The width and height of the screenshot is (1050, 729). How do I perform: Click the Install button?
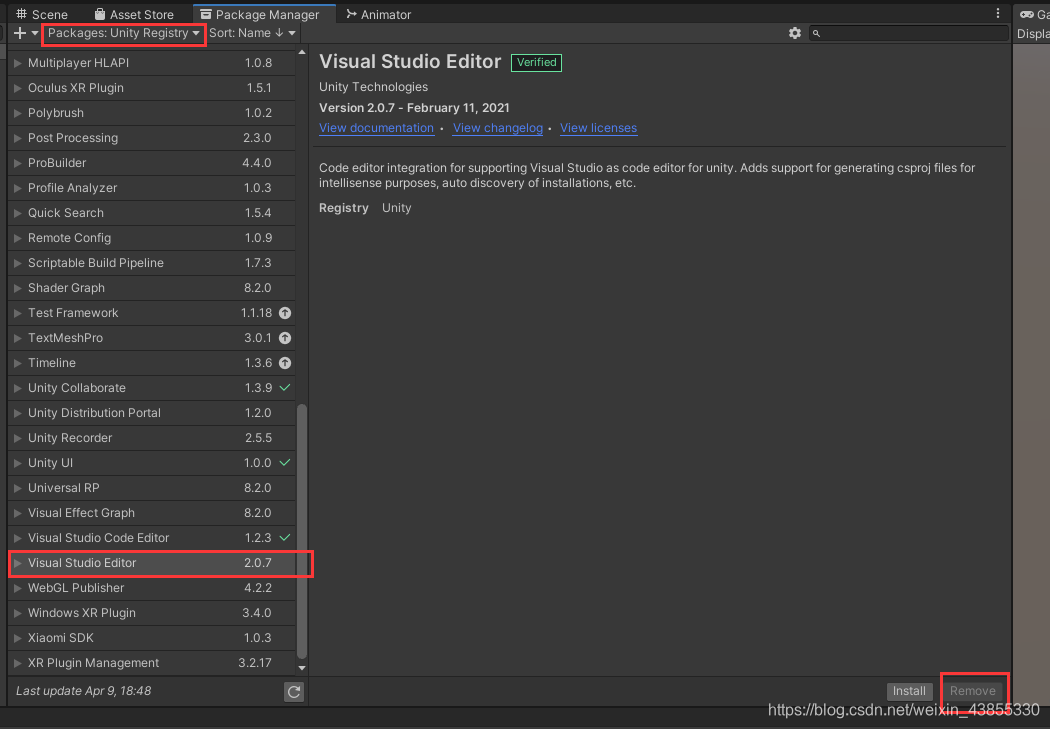click(x=909, y=691)
